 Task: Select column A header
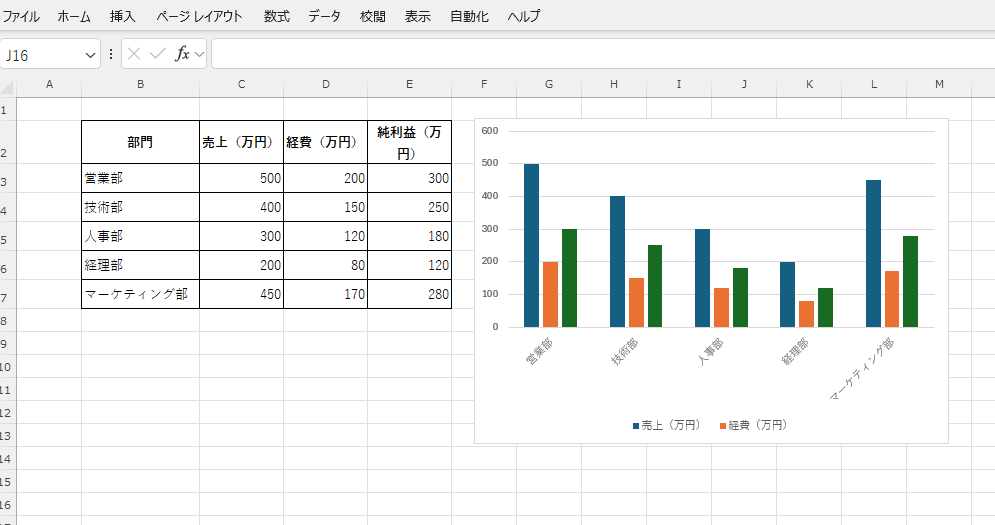(49, 84)
